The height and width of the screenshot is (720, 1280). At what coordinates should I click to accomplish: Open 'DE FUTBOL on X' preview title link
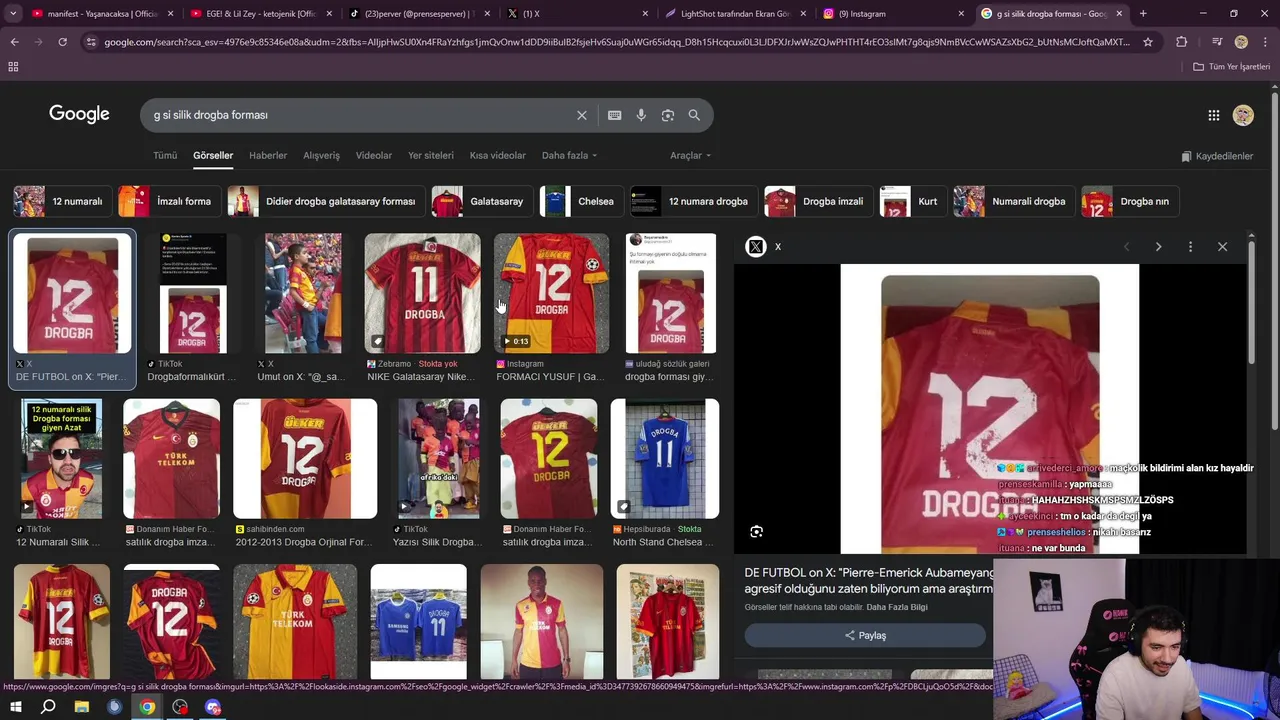click(x=869, y=580)
